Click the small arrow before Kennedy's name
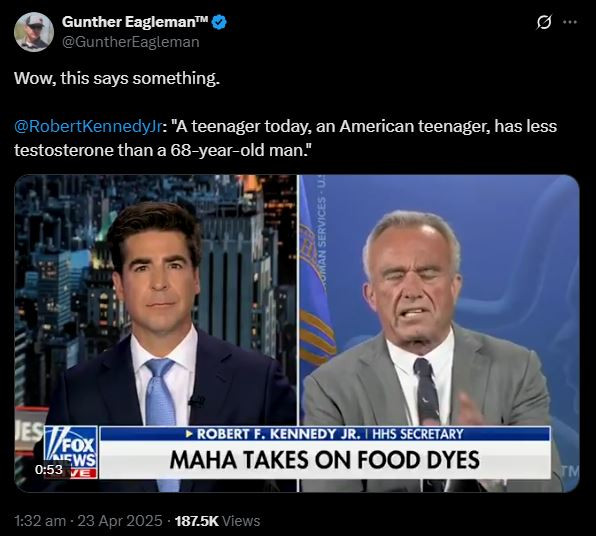 (x=189, y=434)
